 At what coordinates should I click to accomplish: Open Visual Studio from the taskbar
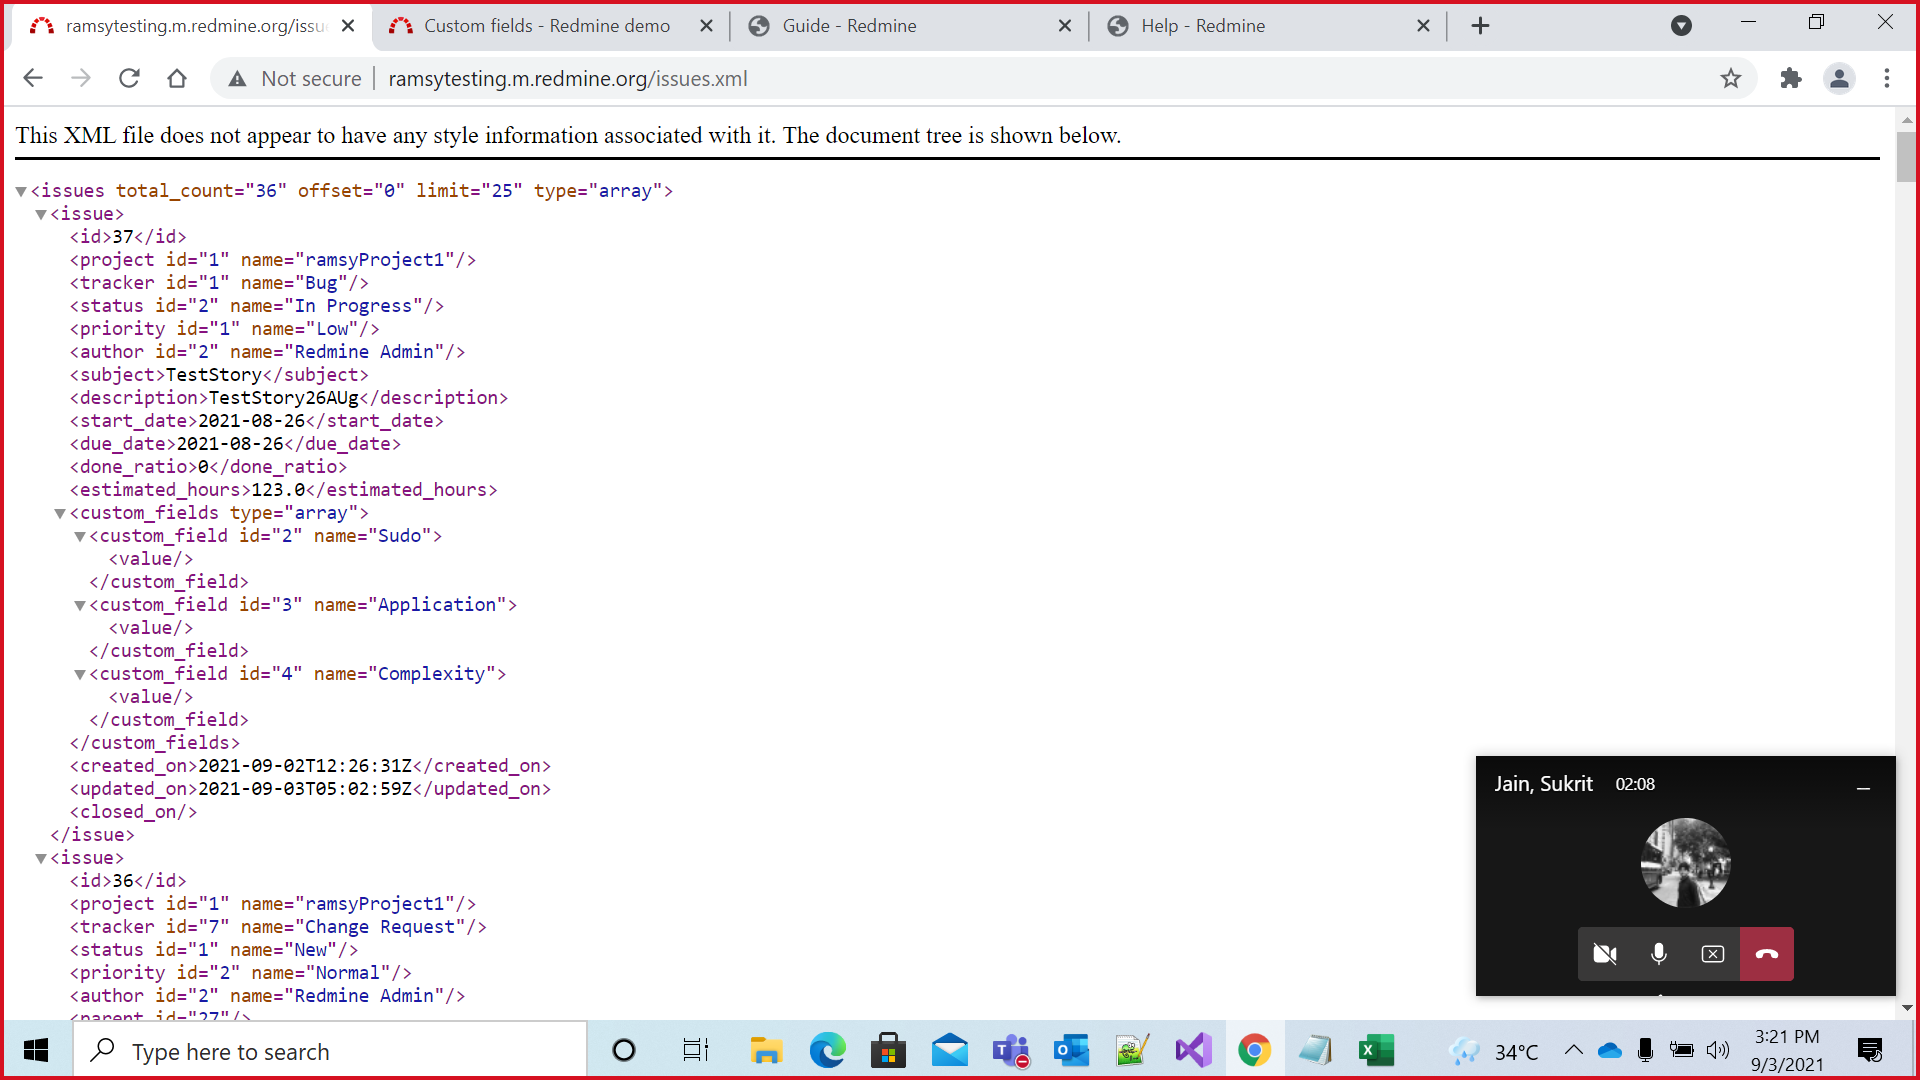coord(1193,1051)
